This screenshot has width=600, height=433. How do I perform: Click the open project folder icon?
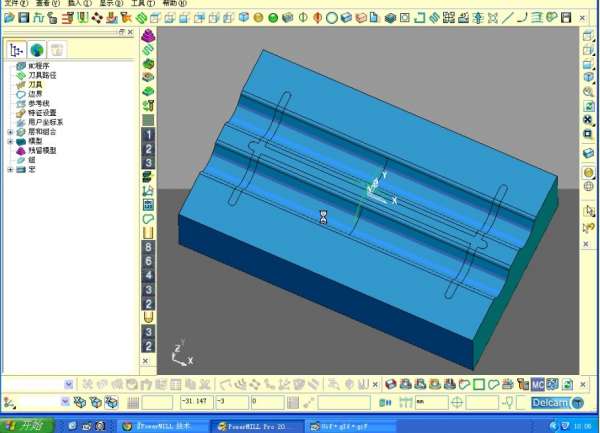tap(9, 18)
